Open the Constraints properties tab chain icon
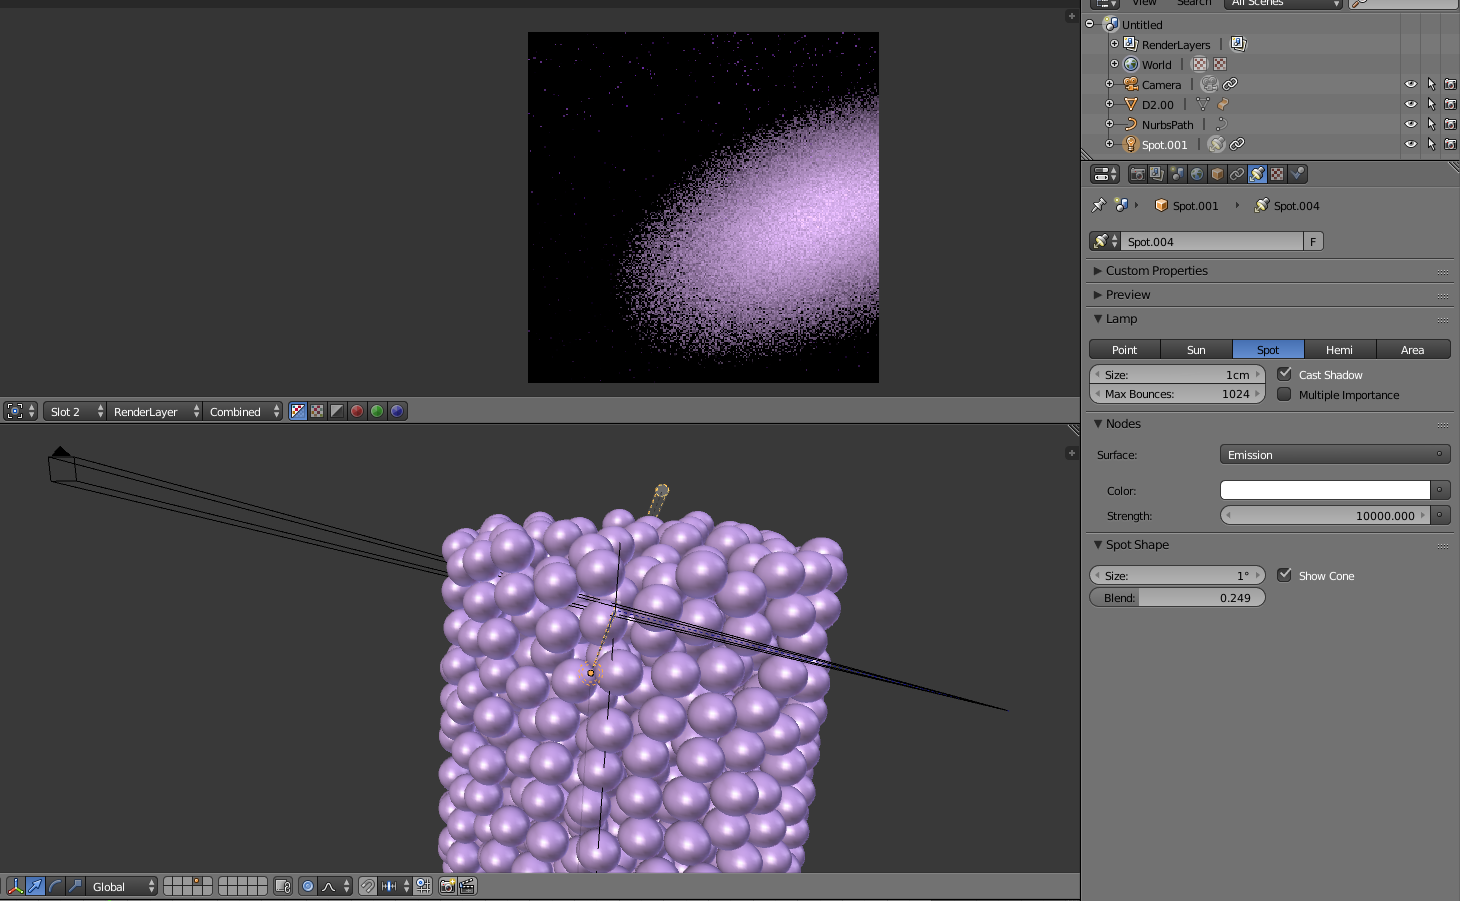 1237,174
